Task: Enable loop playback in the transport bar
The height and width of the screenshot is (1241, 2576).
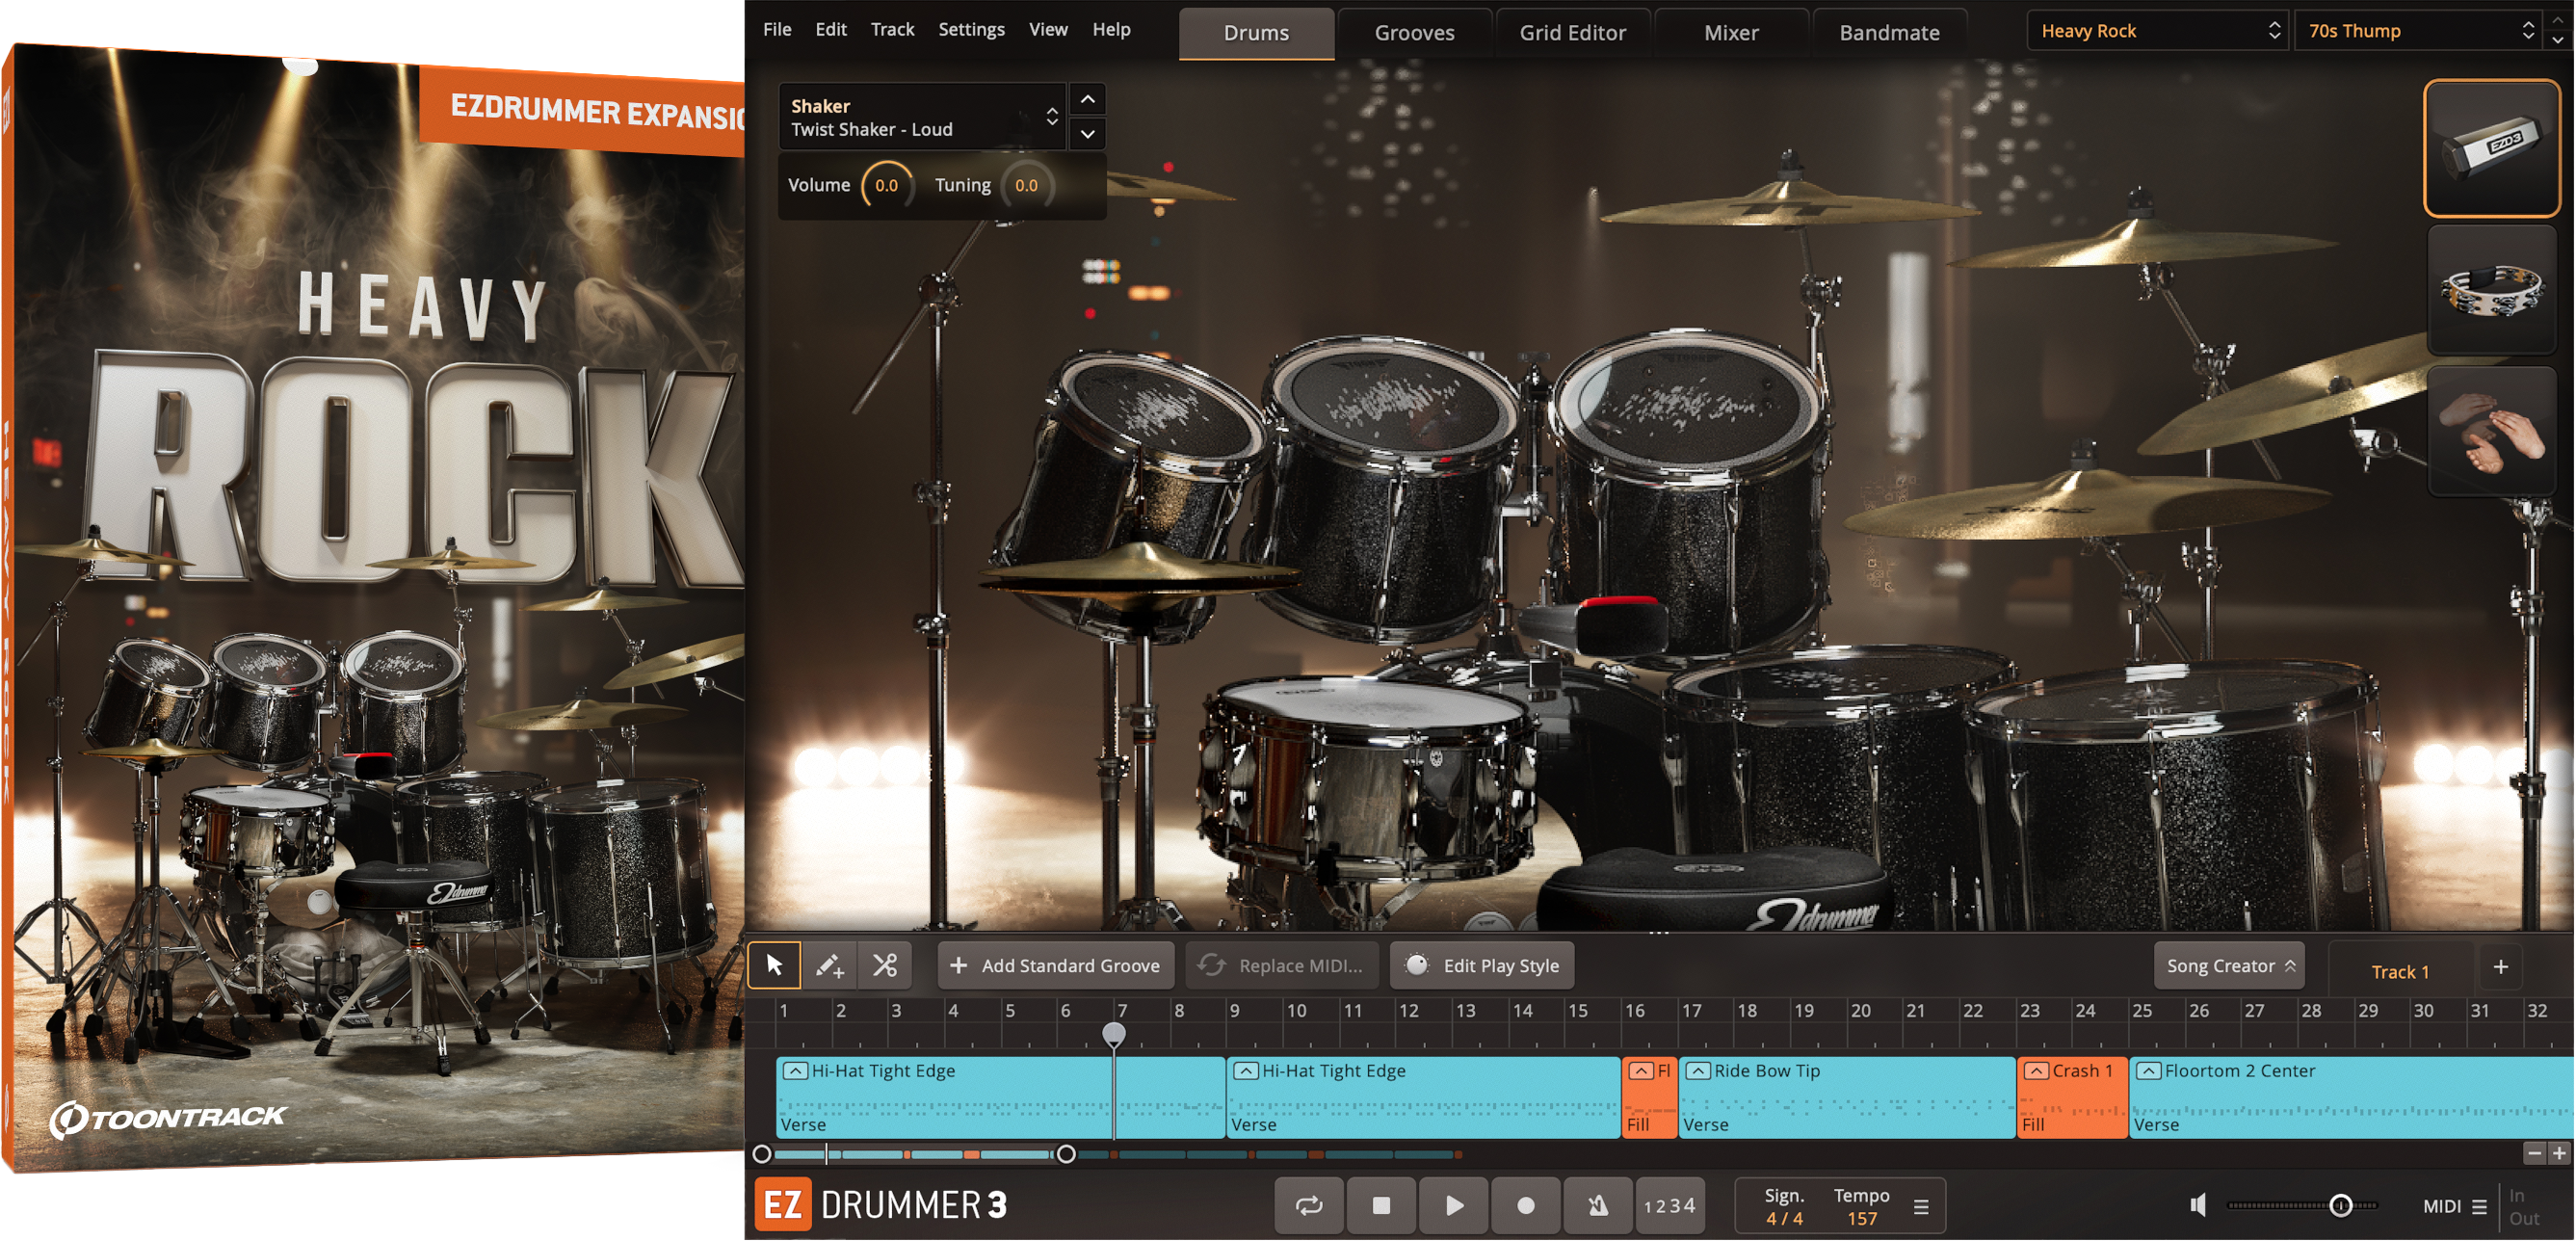Action: 1310,1205
